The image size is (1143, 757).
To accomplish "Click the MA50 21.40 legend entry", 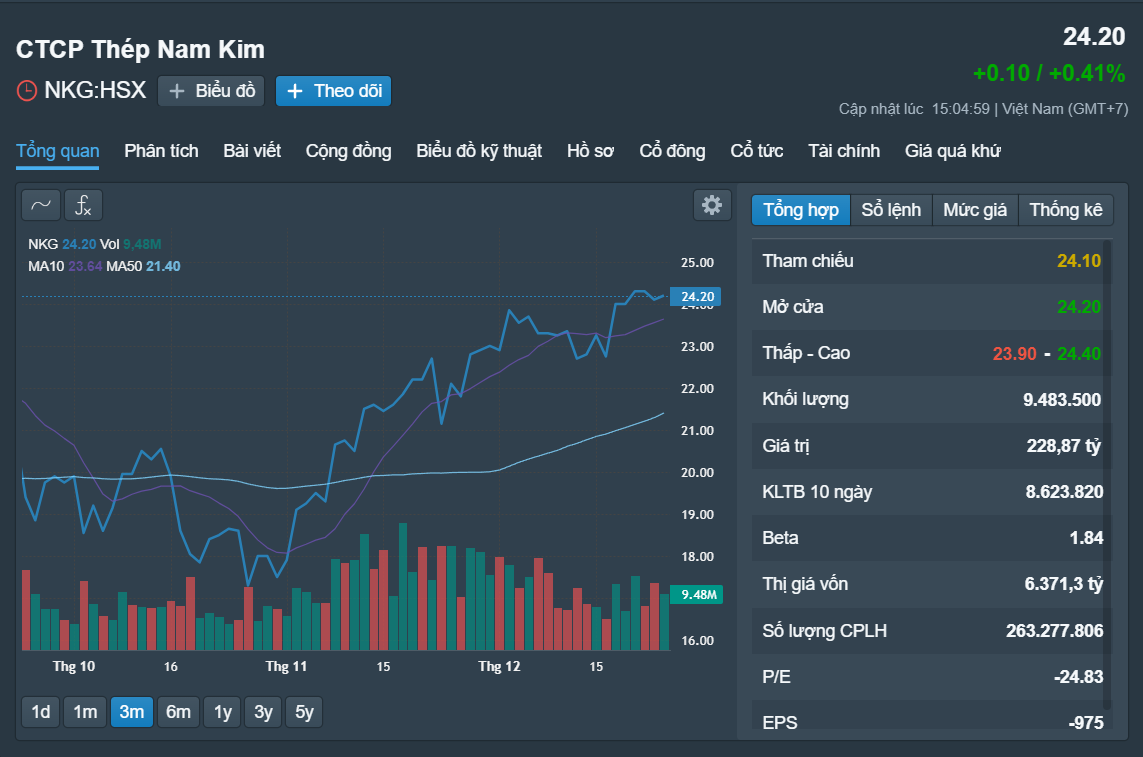I will 144,266.
